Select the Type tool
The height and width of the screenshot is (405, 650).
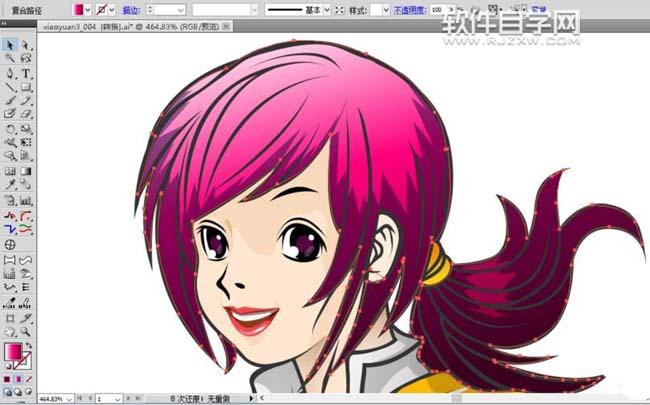pos(26,73)
